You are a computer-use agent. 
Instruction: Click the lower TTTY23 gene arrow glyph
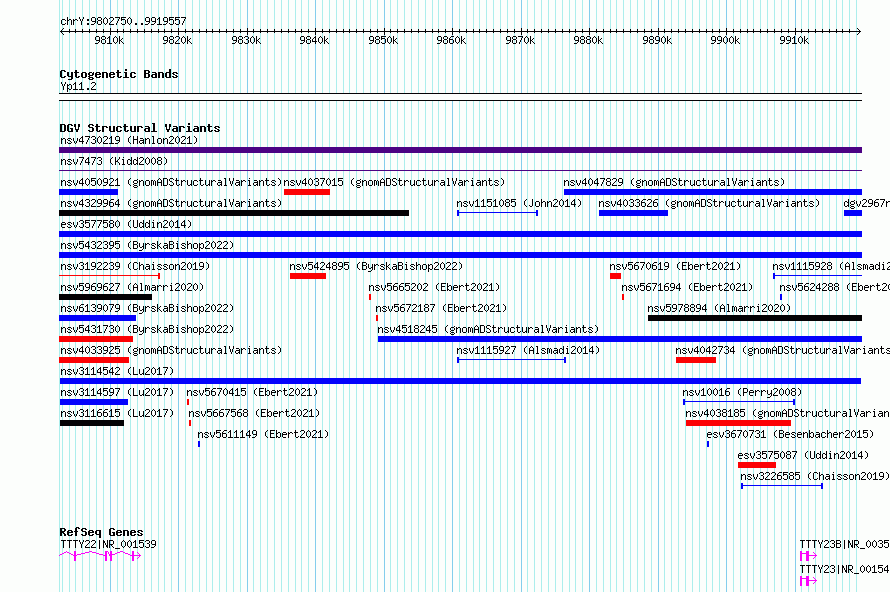(x=808, y=581)
